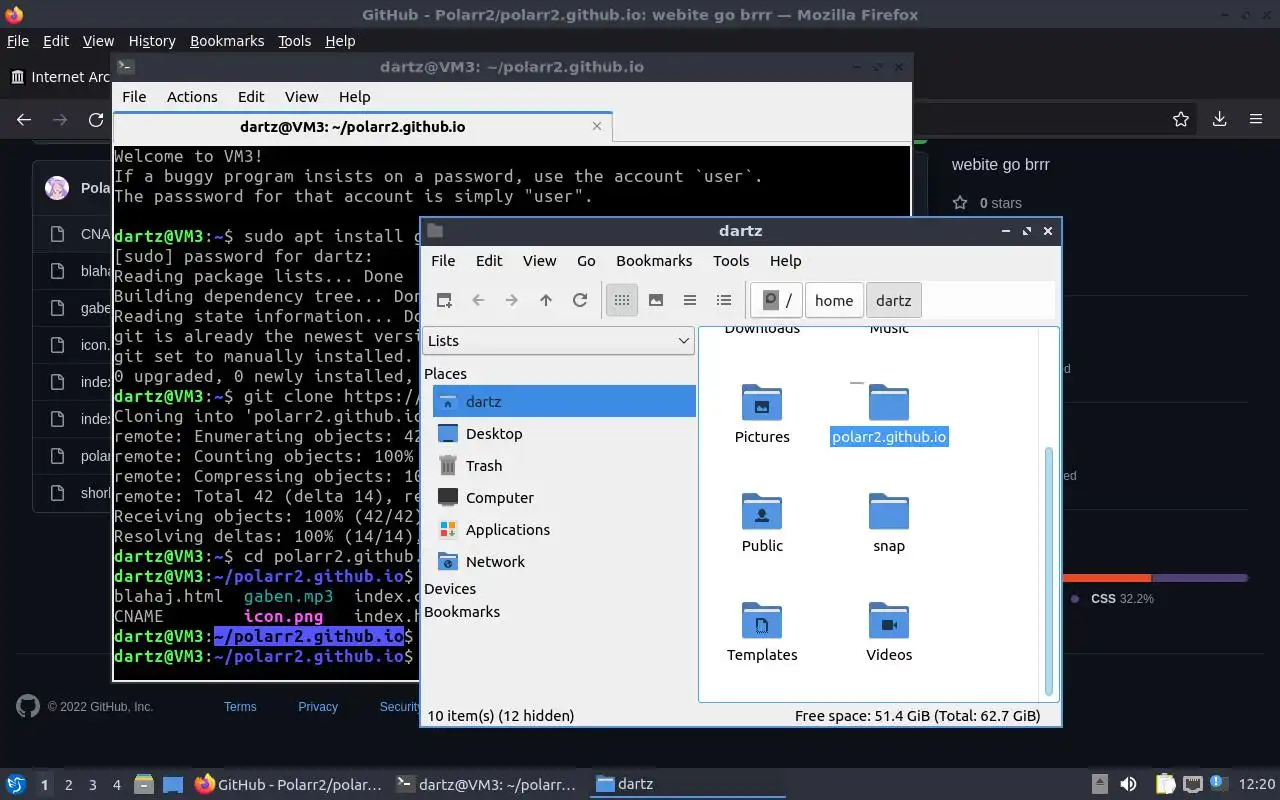Open clipboard tray icon

coord(1165,785)
